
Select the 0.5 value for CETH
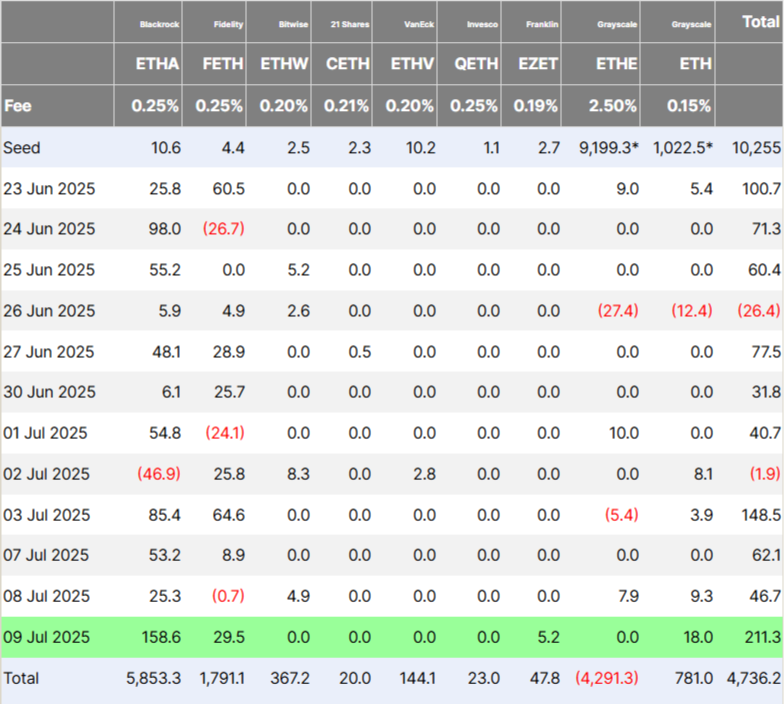(x=360, y=352)
